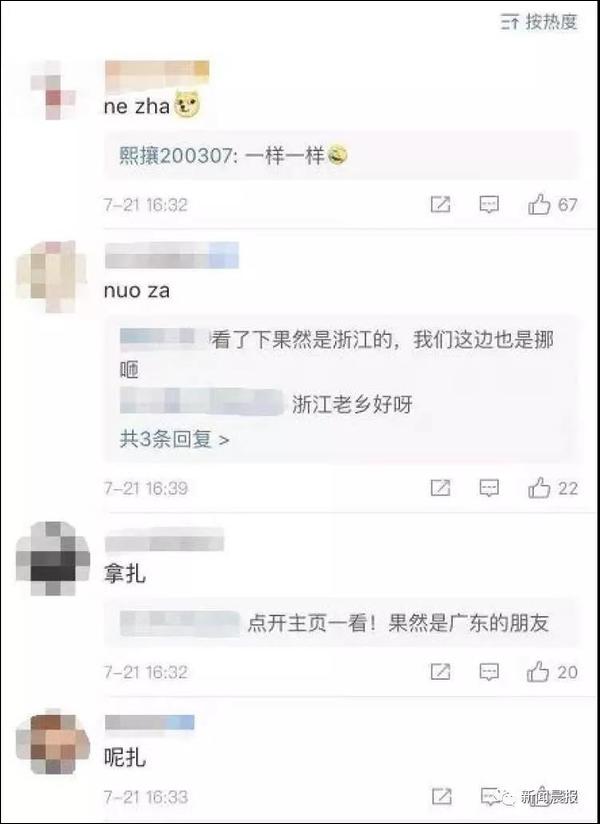Share the "ne zha" comment

(440, 204)
